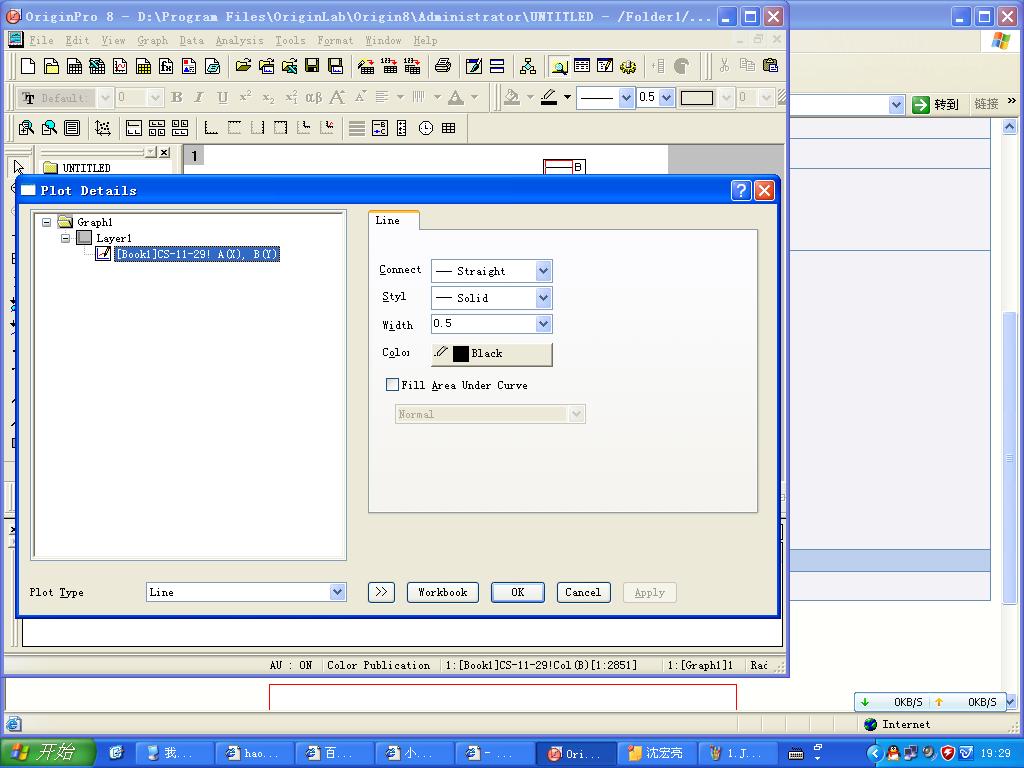Click the Cancel button
1024x768 pixels.
[583, 592]
